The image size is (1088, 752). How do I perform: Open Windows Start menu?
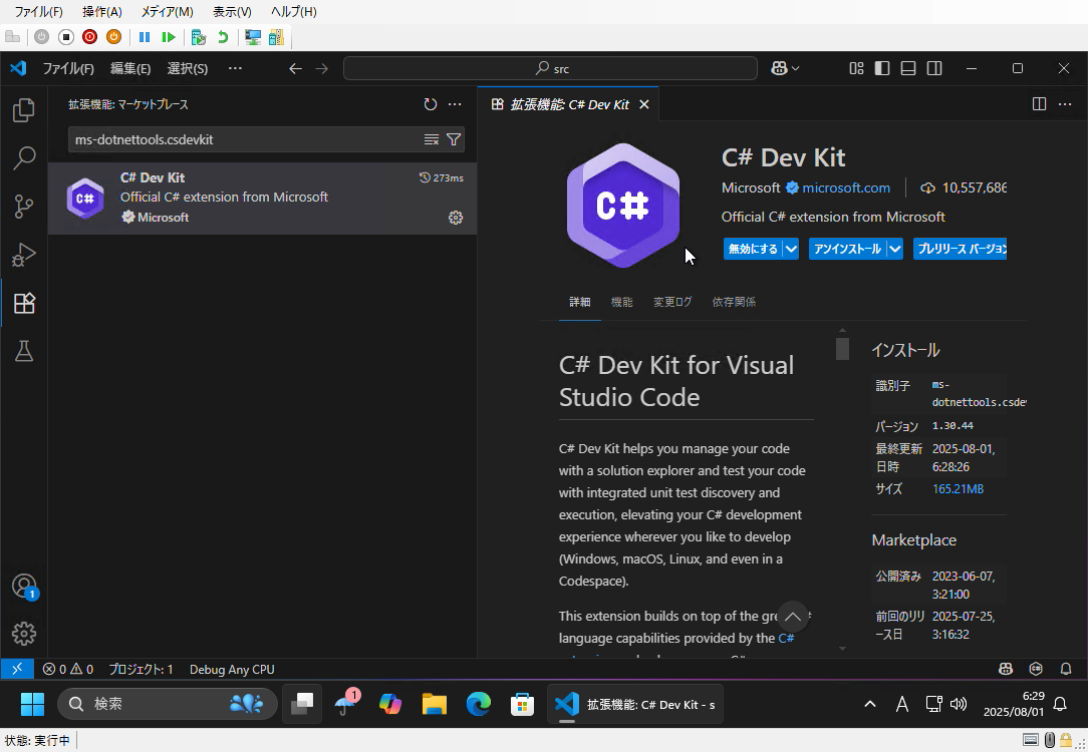coord(32,704)
